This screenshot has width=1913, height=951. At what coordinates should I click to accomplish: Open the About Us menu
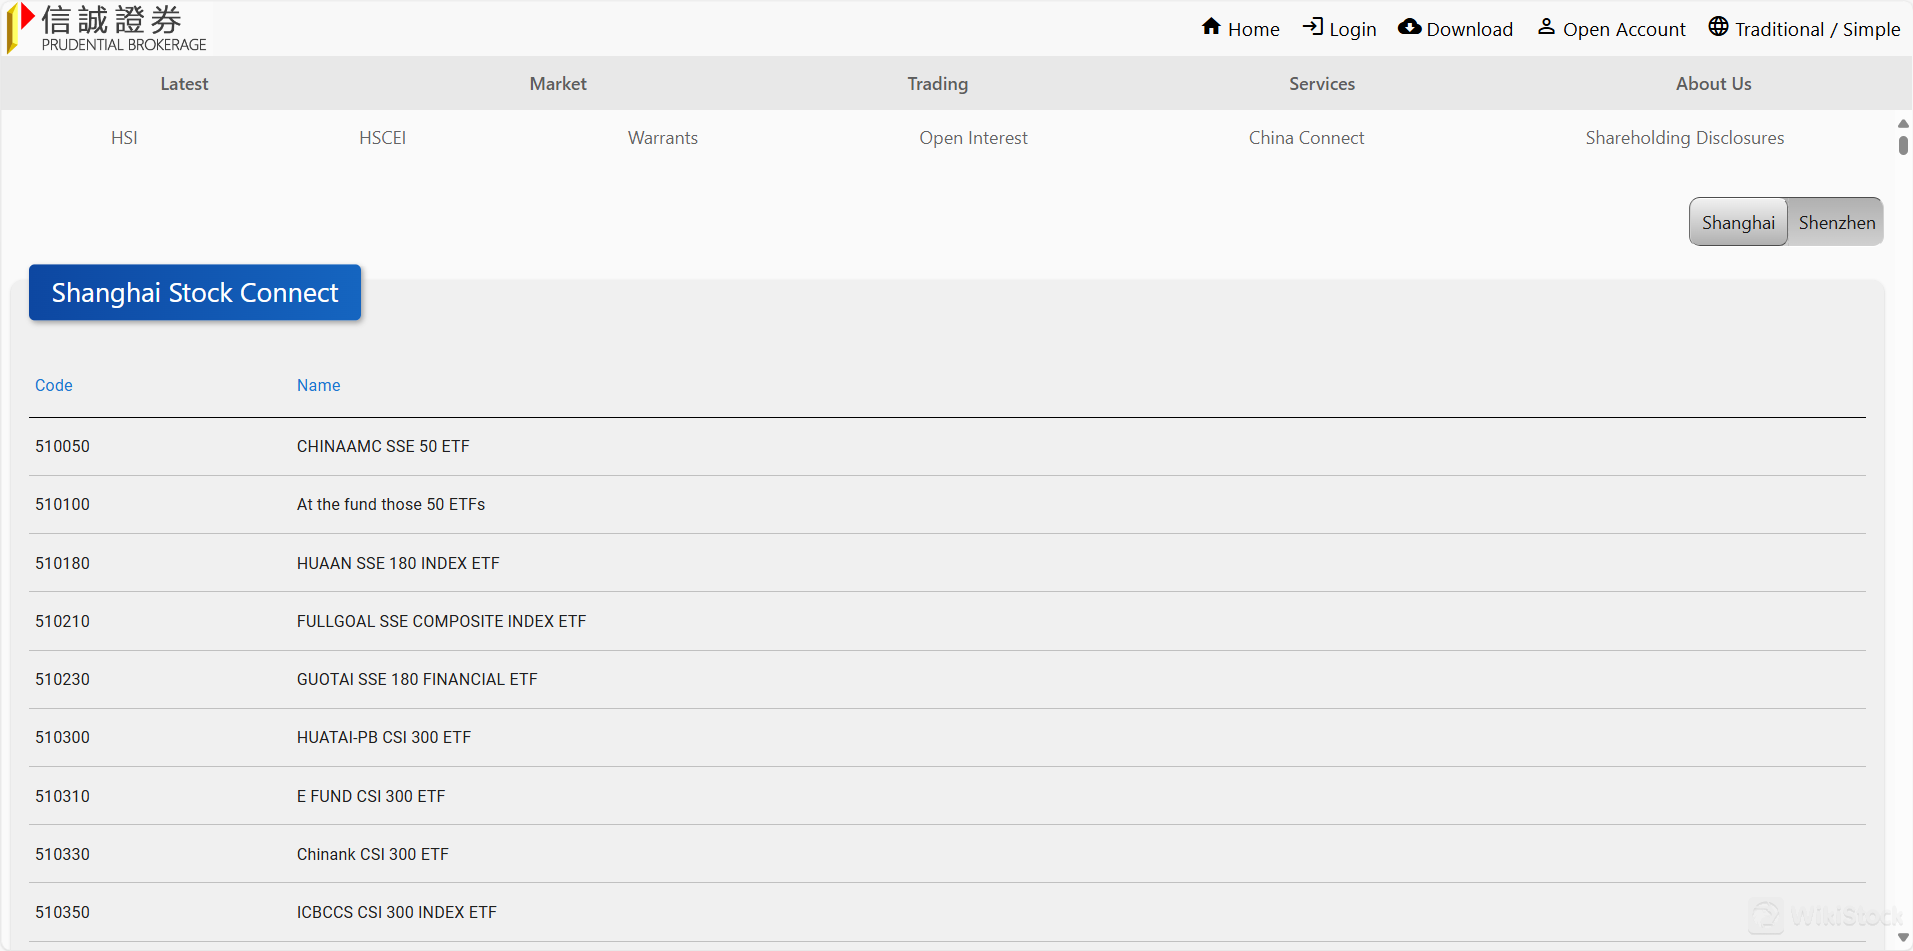click(x=1713, y=84)
